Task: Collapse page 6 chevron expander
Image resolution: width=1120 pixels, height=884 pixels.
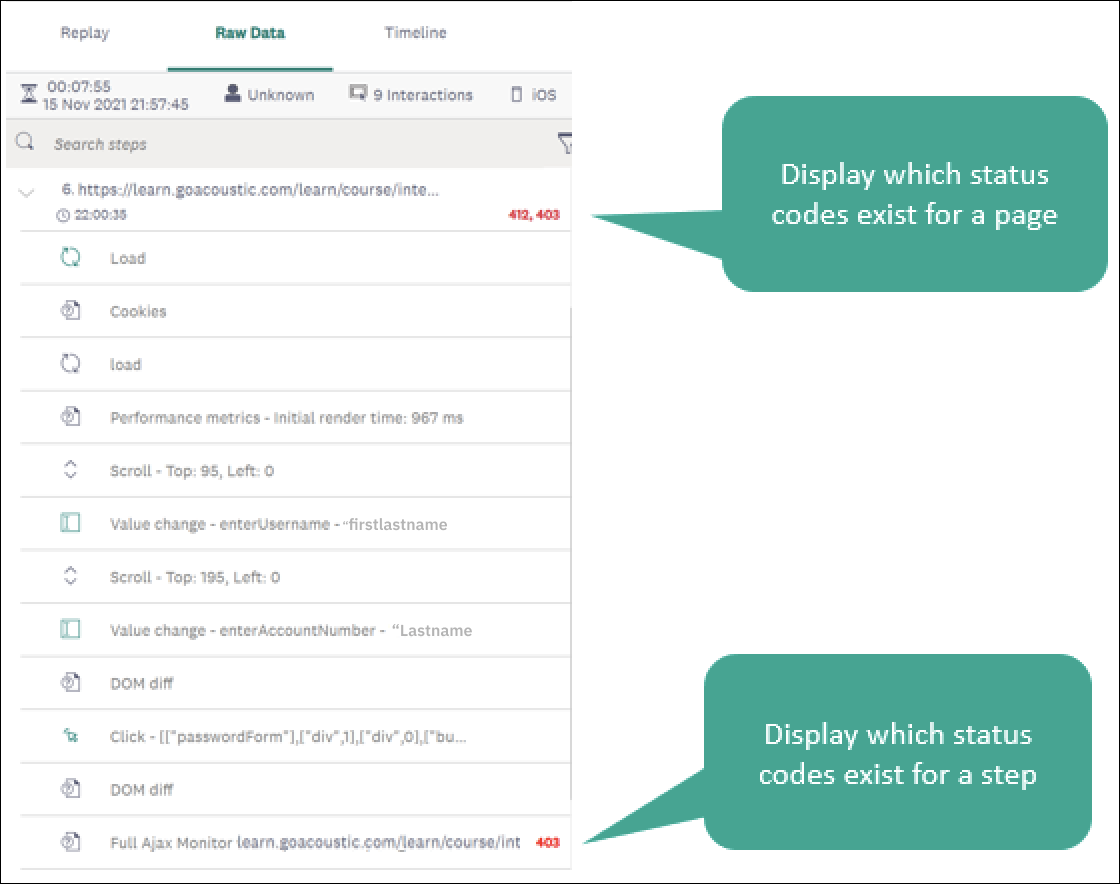Action: (27, 193)
